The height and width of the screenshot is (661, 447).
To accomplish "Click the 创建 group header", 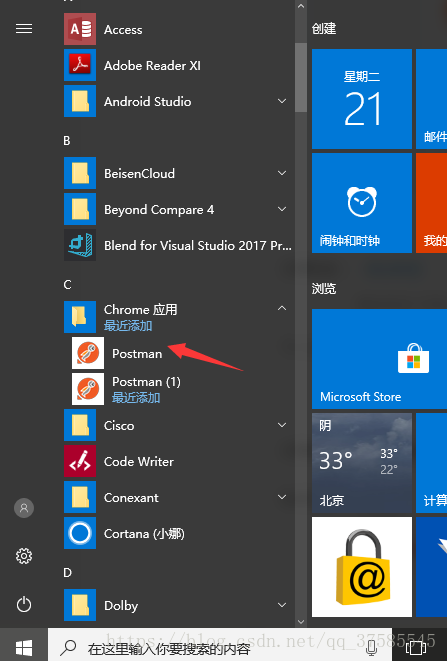I will click(x=324, y=29).
